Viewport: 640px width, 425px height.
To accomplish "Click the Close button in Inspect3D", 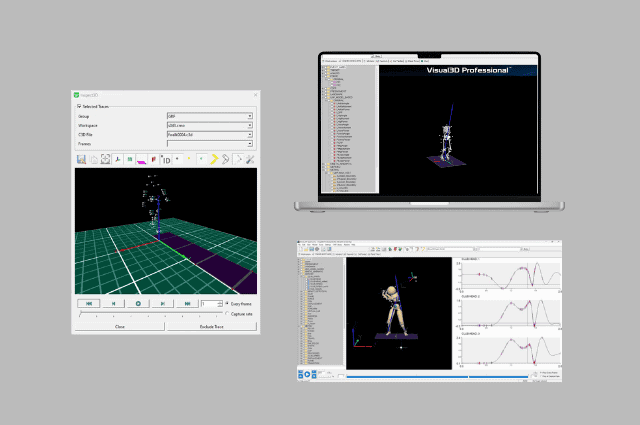I will (x=120, y=326).
